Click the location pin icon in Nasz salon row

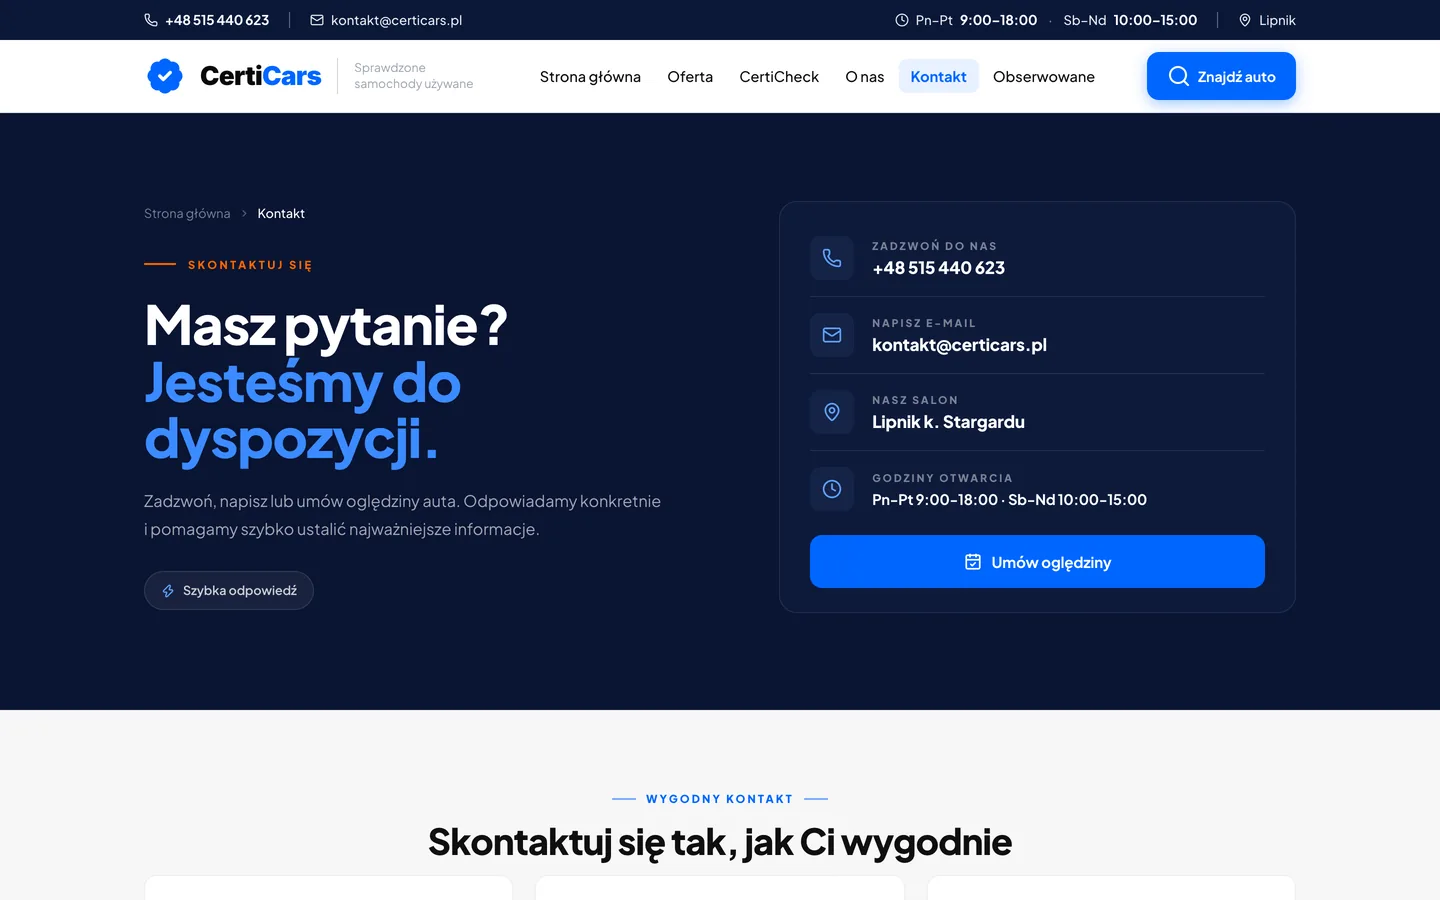tap(832, 412)
